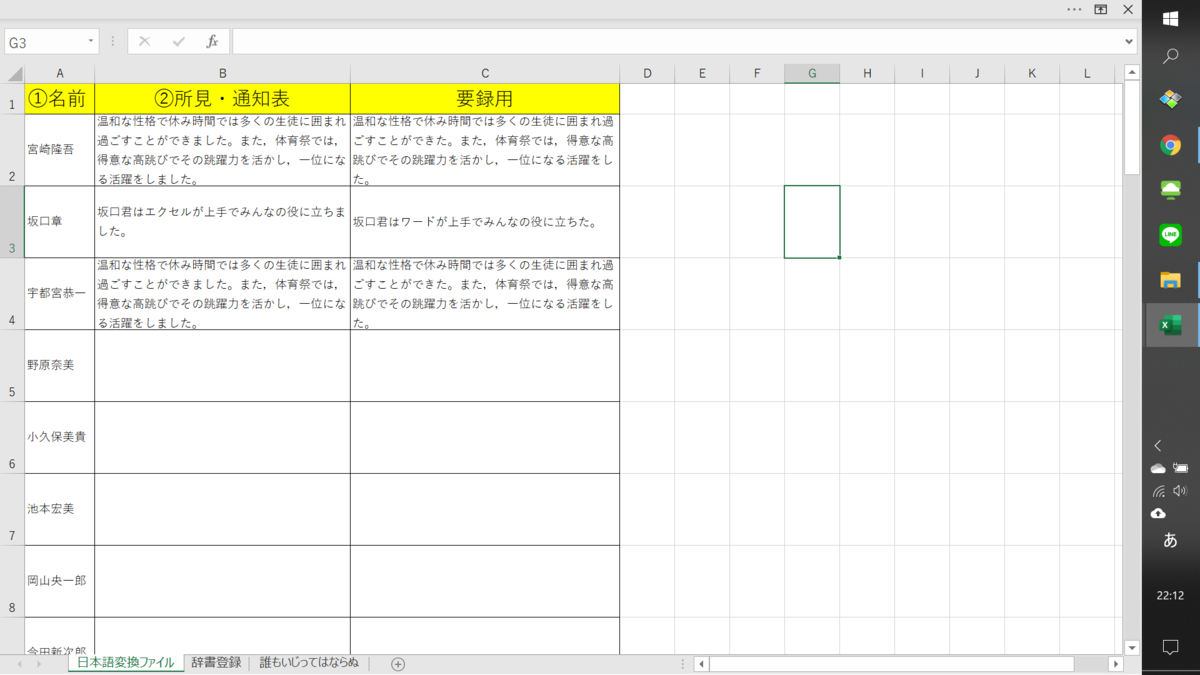Viewport: 1200px width, 675px height.
Task: Add a new sheet with plus button
Action: pos(398,664)
